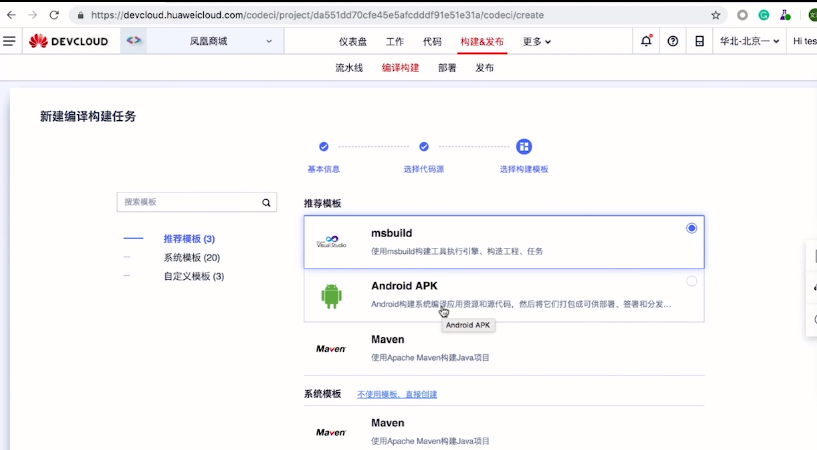This screenshot has width=817, height=450.
Task: Switch to the 部署 sub-tab
Action: [447, 68]
